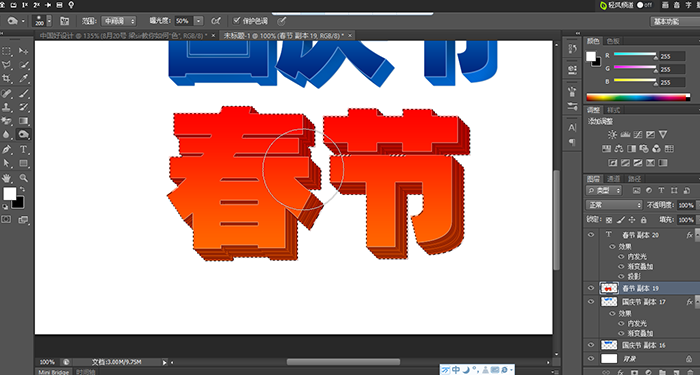Screen dimensions: 700x375
Task: Click the lock all layer icon
Action: pos(643,220)
